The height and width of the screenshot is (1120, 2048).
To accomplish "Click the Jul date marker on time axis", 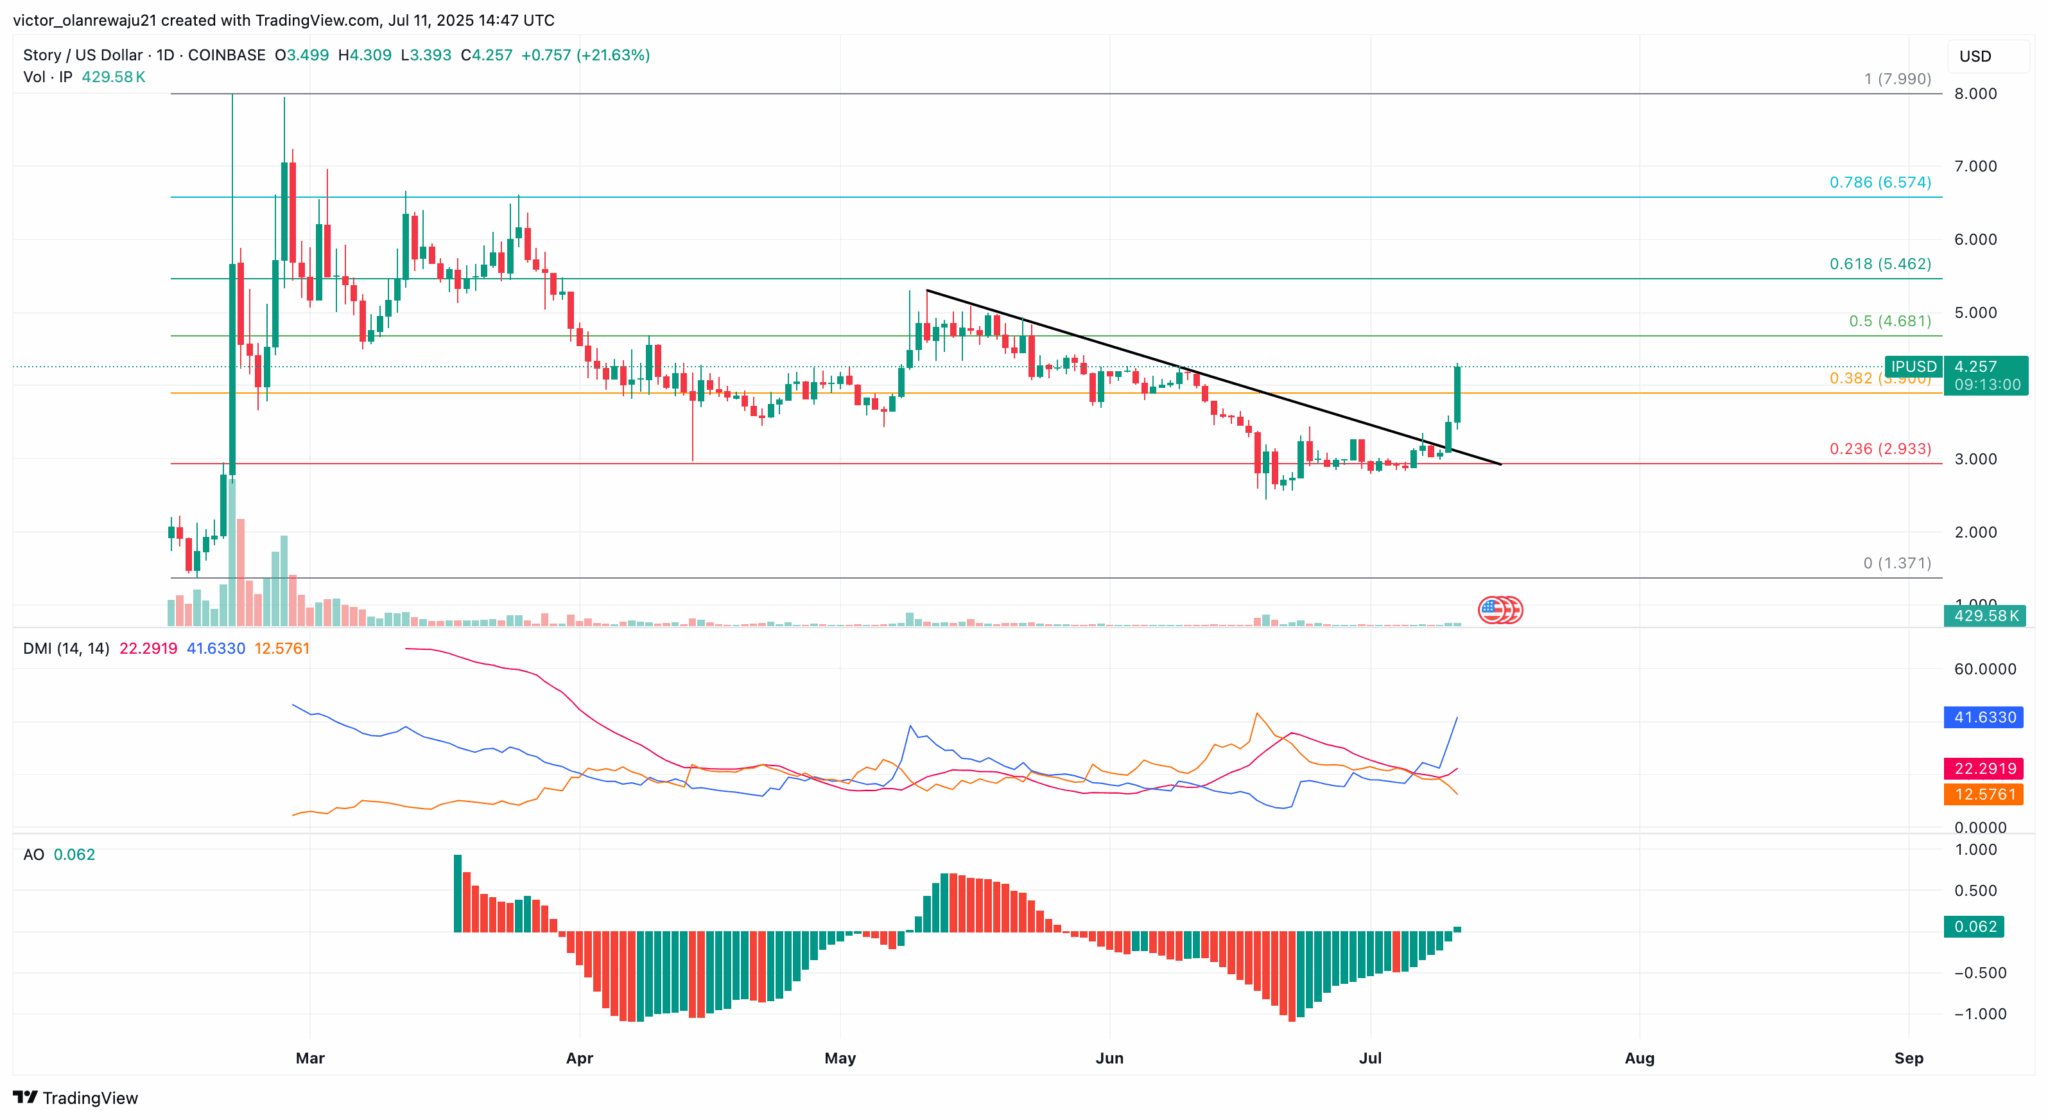I will click(1370, 1058).
